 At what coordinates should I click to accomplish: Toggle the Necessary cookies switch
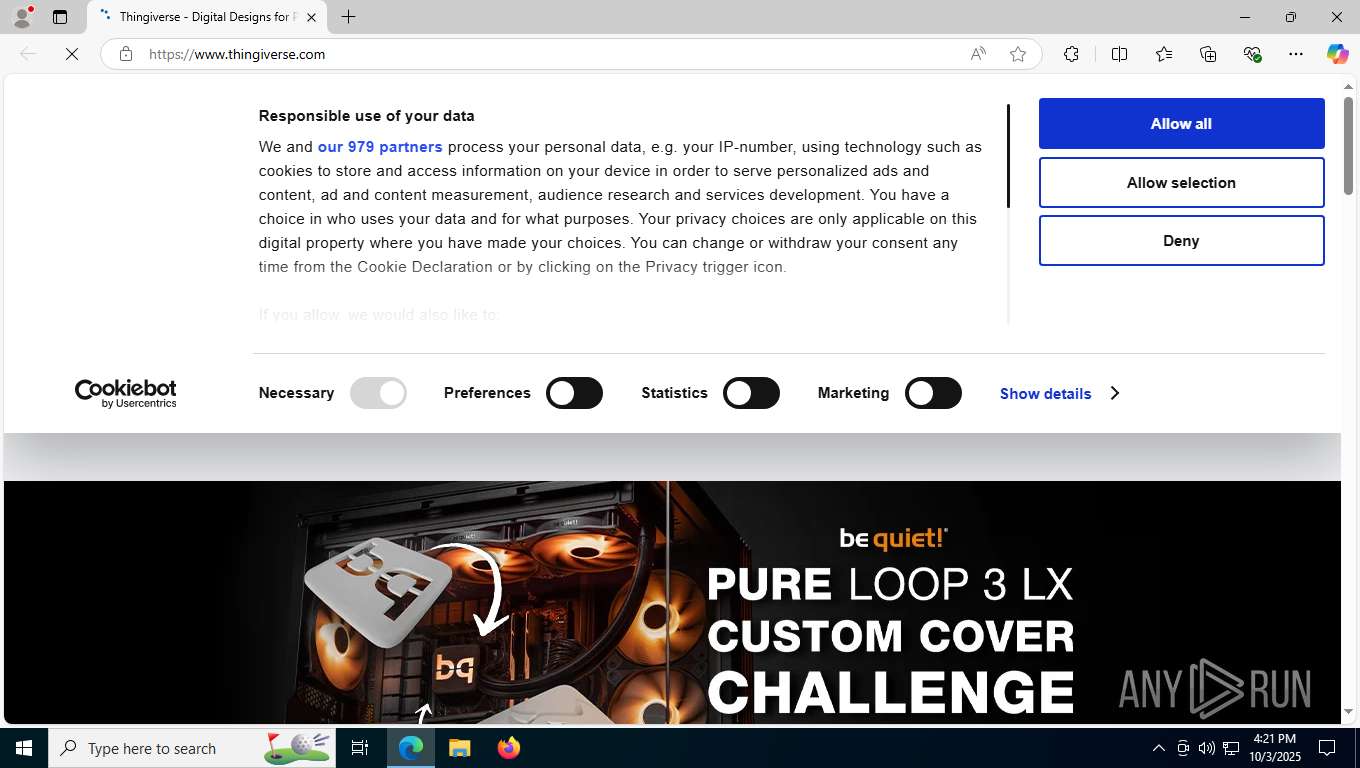[x=378, y=393]
